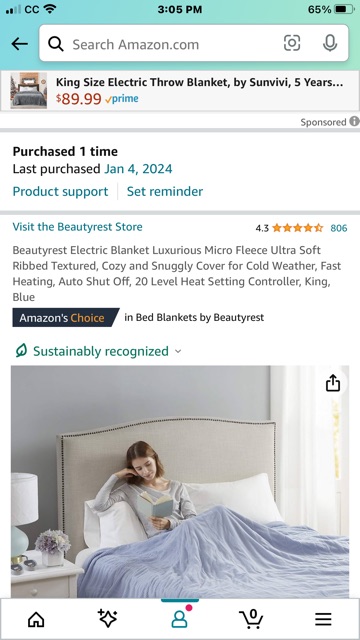The width and height of the screenshot is (360, 640).
Task: Click the Sponsored info icon
Action: coord(354,122)
